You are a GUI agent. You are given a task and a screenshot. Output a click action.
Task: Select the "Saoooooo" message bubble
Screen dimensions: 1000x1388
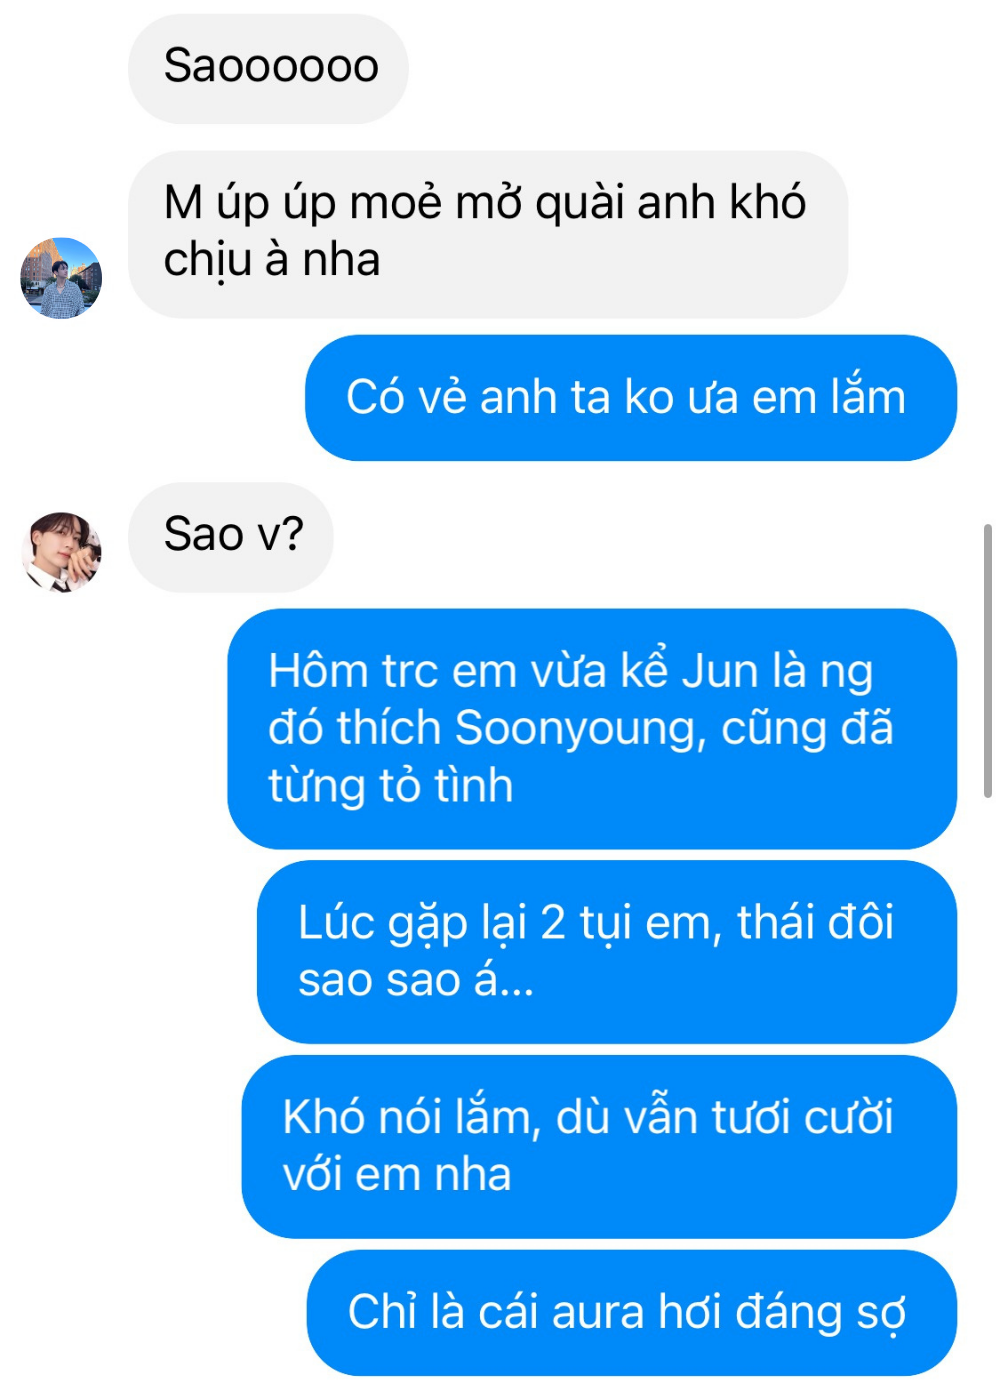268,68
